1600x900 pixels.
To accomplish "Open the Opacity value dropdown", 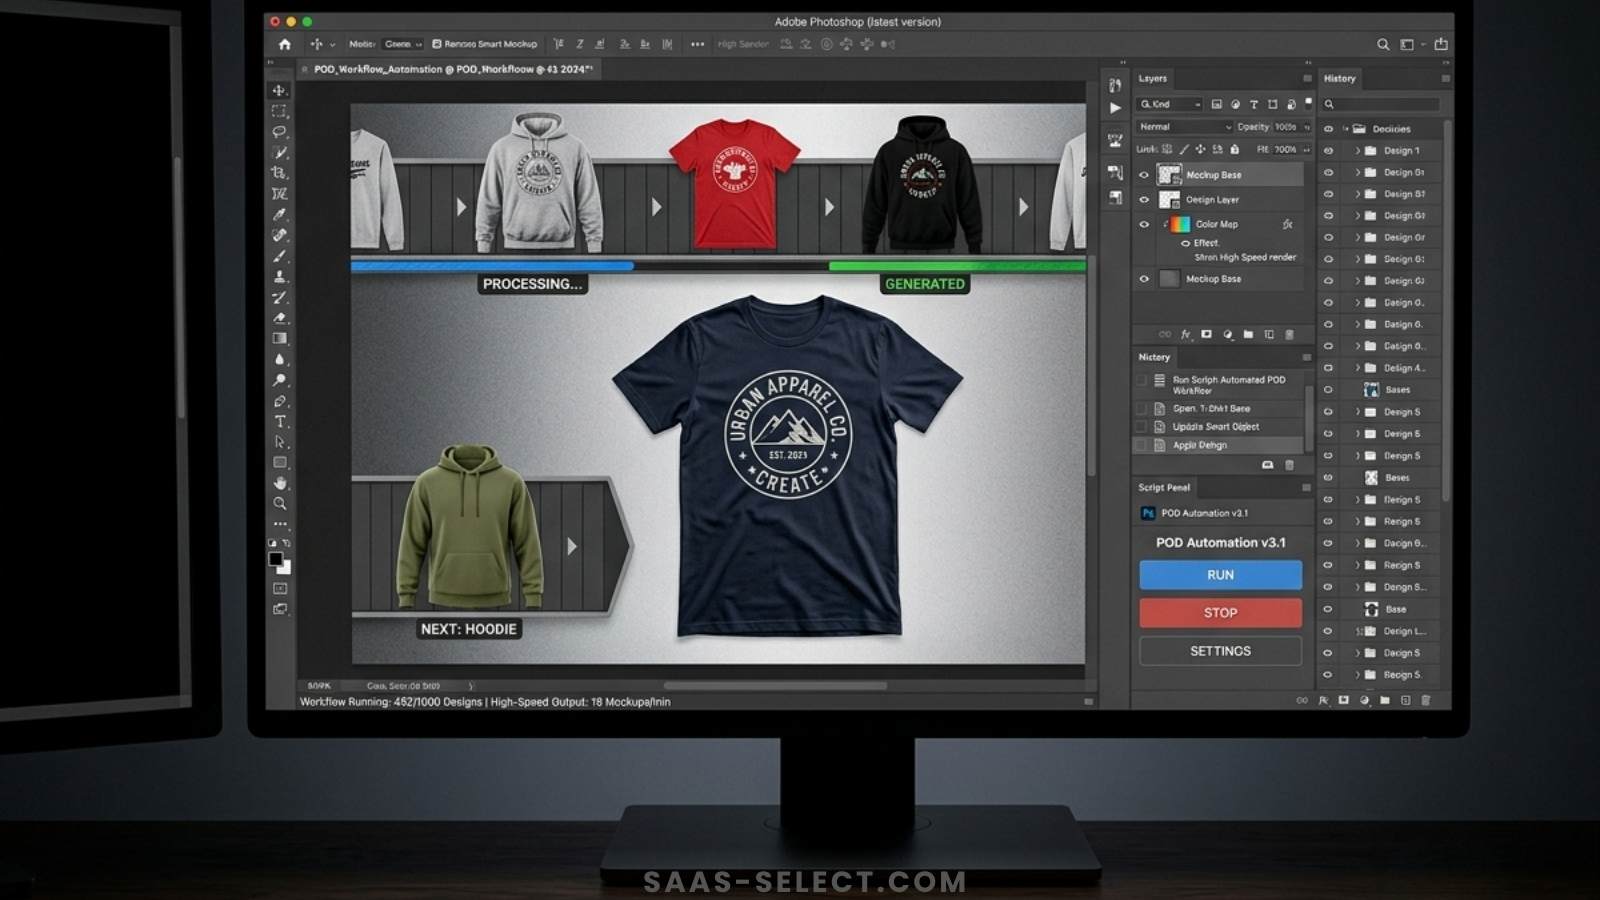I will pos(1305,127).
